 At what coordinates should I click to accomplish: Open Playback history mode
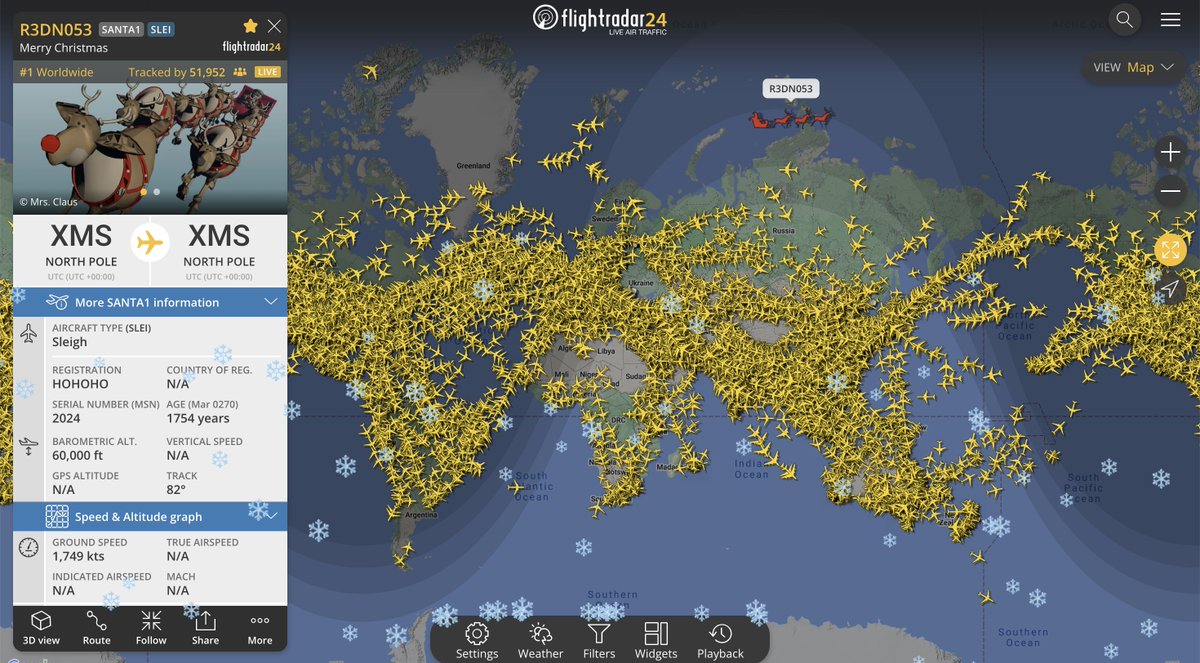pos(720,640)
